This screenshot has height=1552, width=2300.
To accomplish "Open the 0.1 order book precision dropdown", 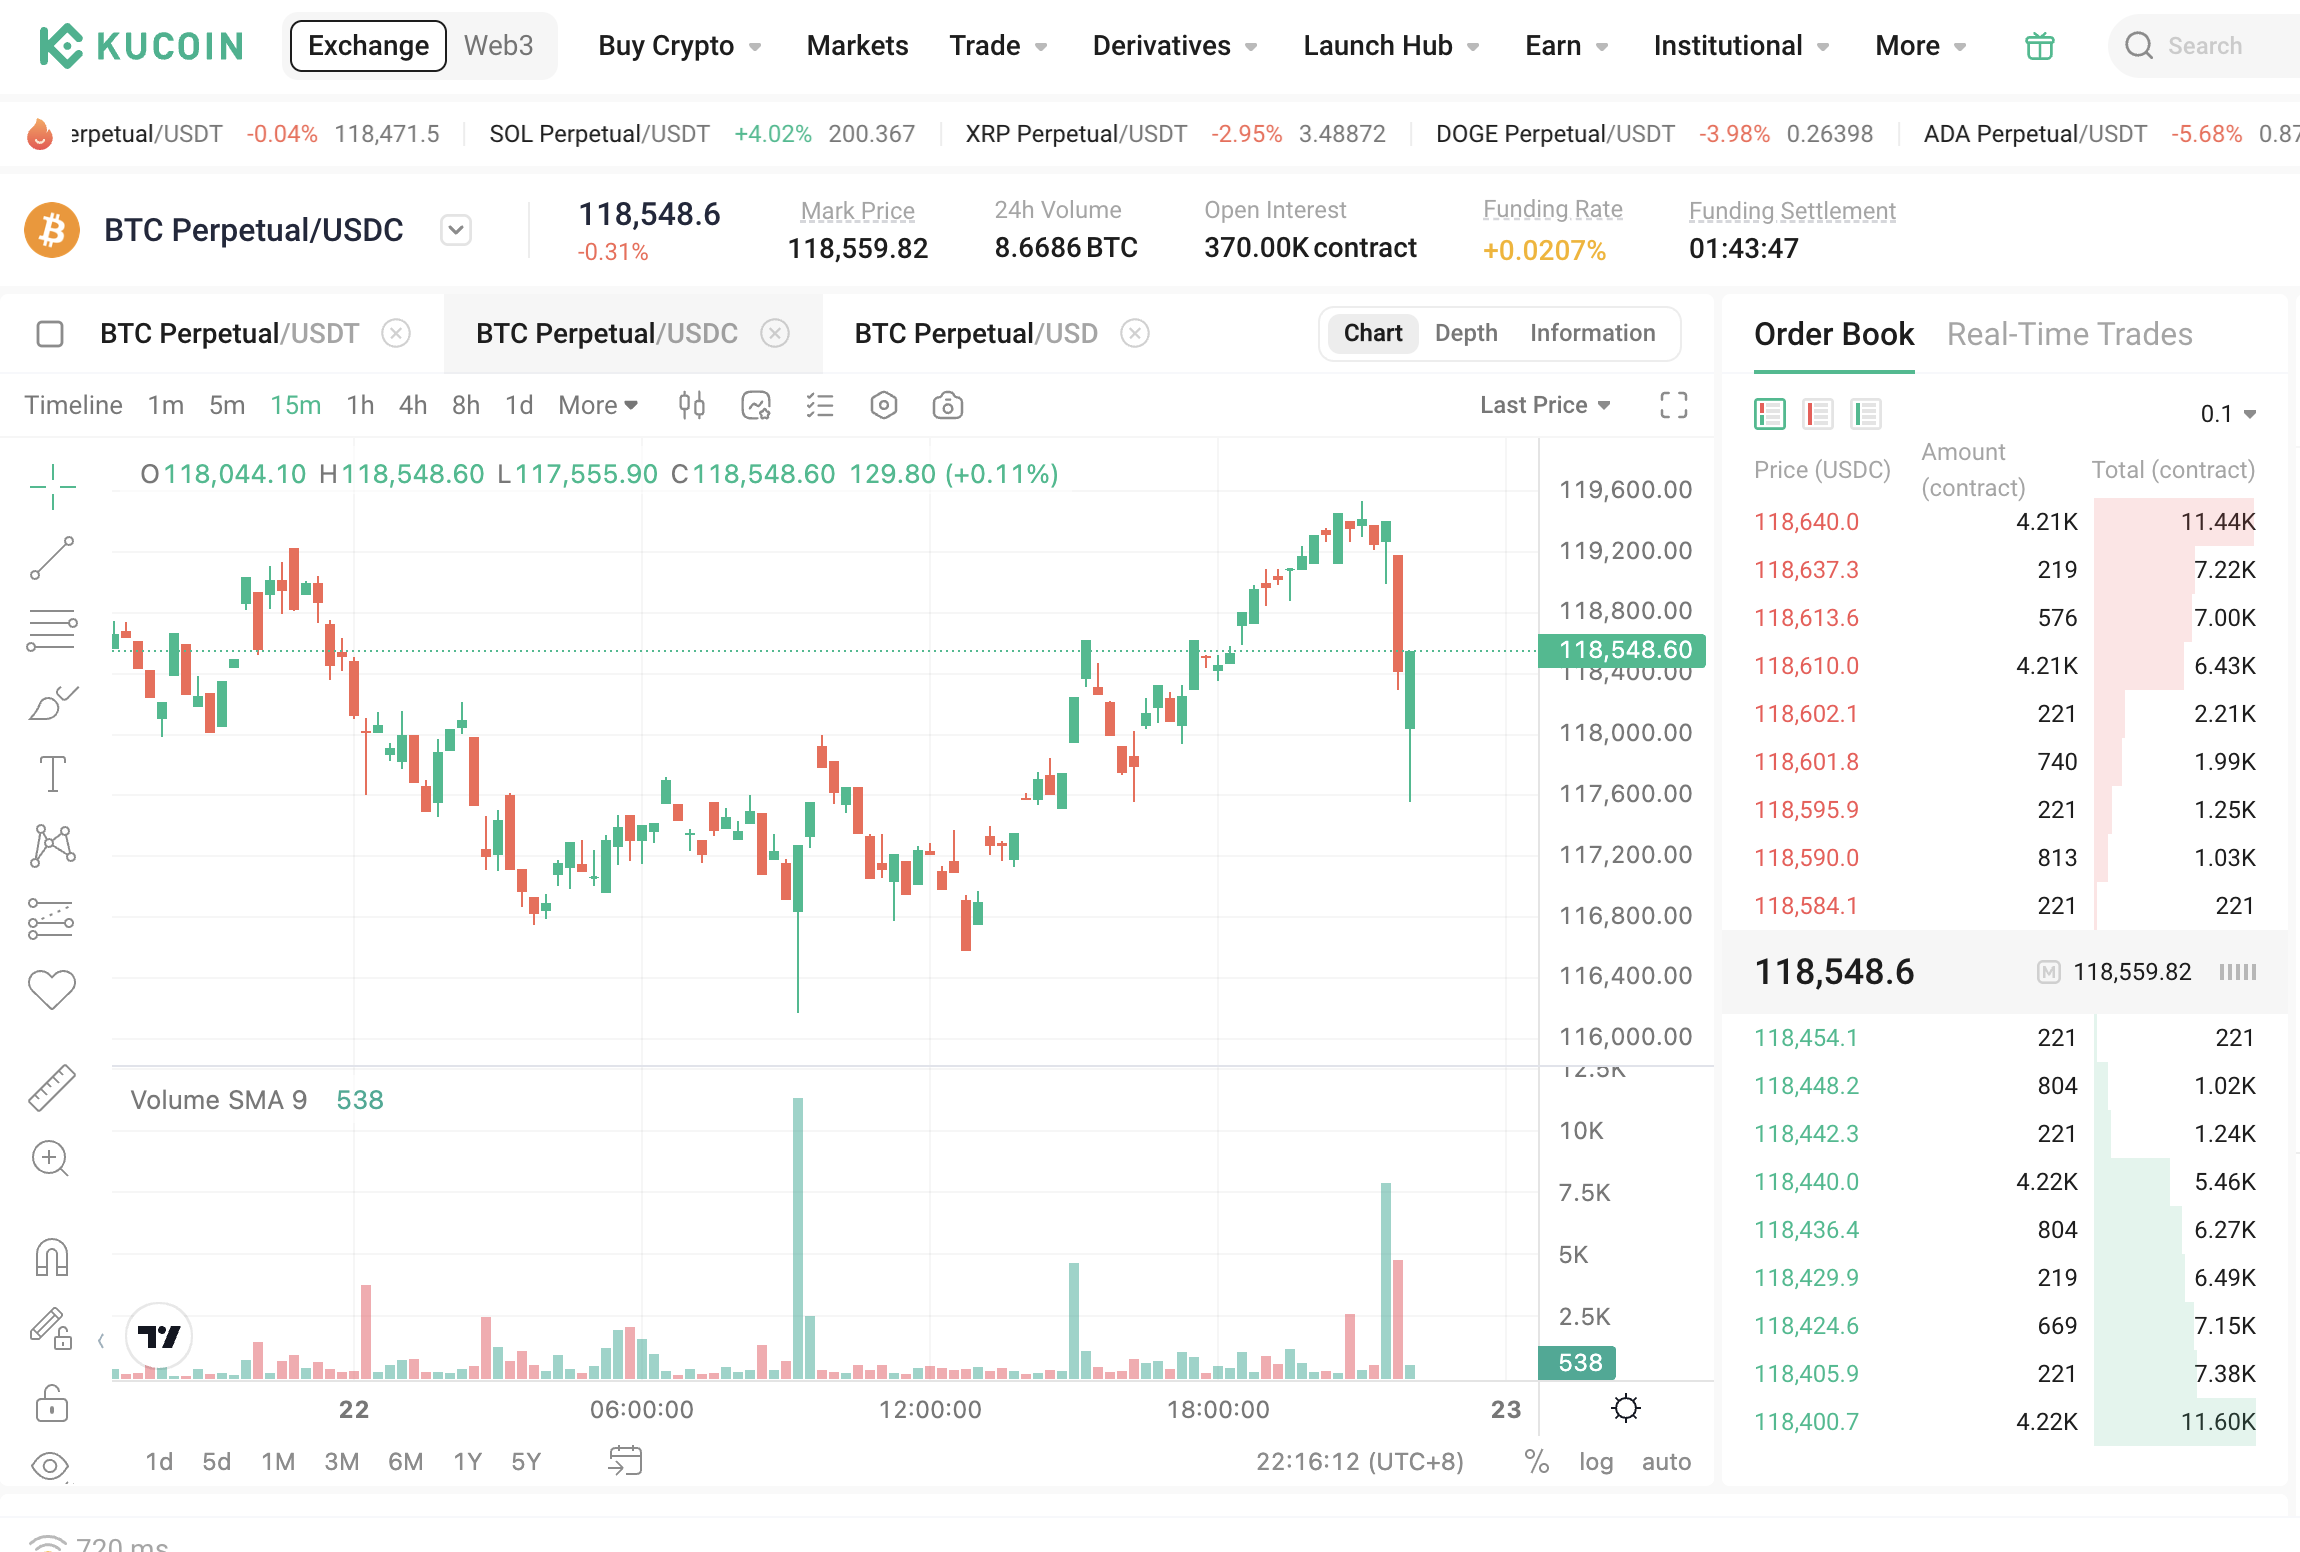I will click(x=2227, y=414).
